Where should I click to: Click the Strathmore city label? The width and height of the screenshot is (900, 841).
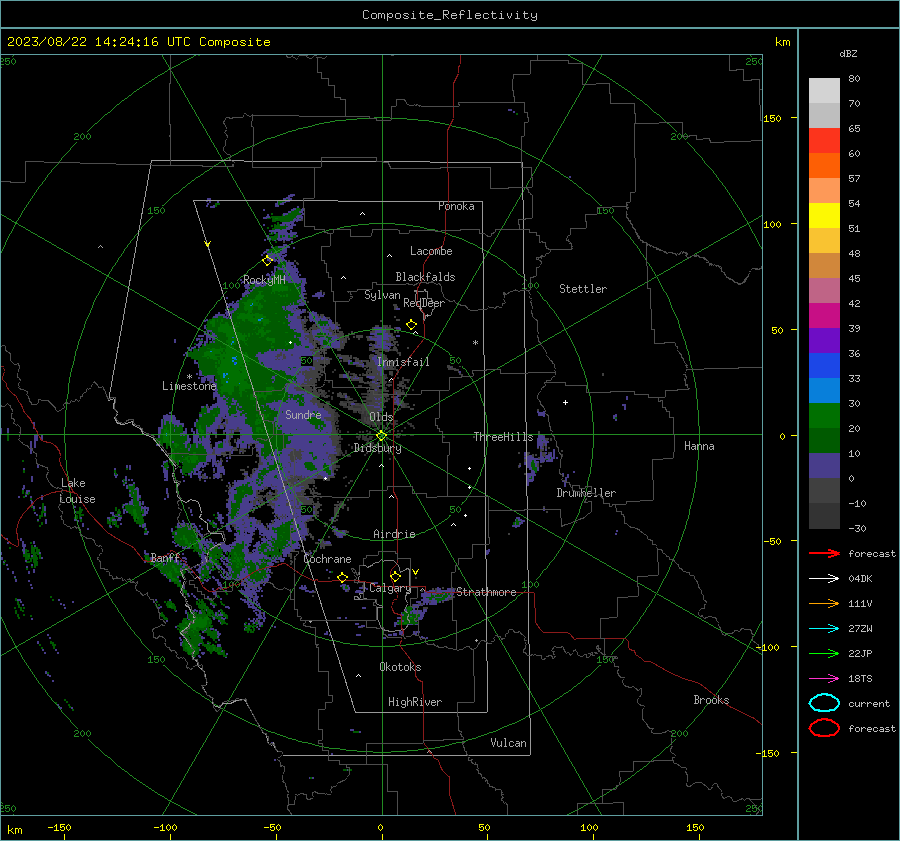click(x=486, y=592)
